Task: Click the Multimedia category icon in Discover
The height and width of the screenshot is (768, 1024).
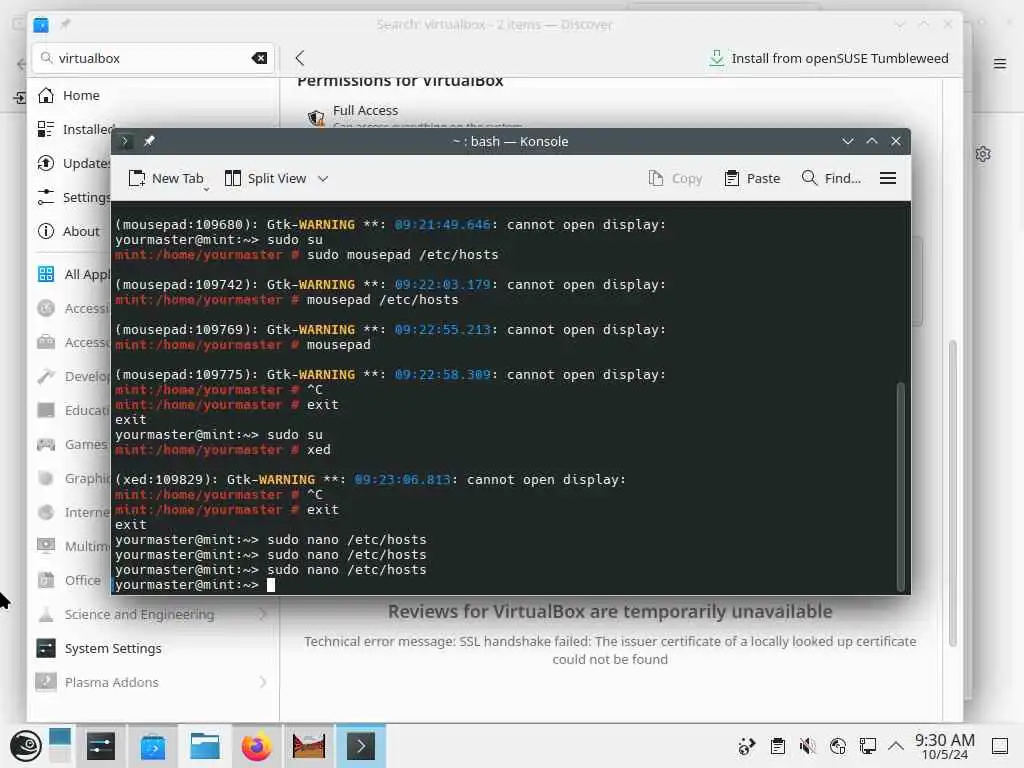Action: coord(46,546)
